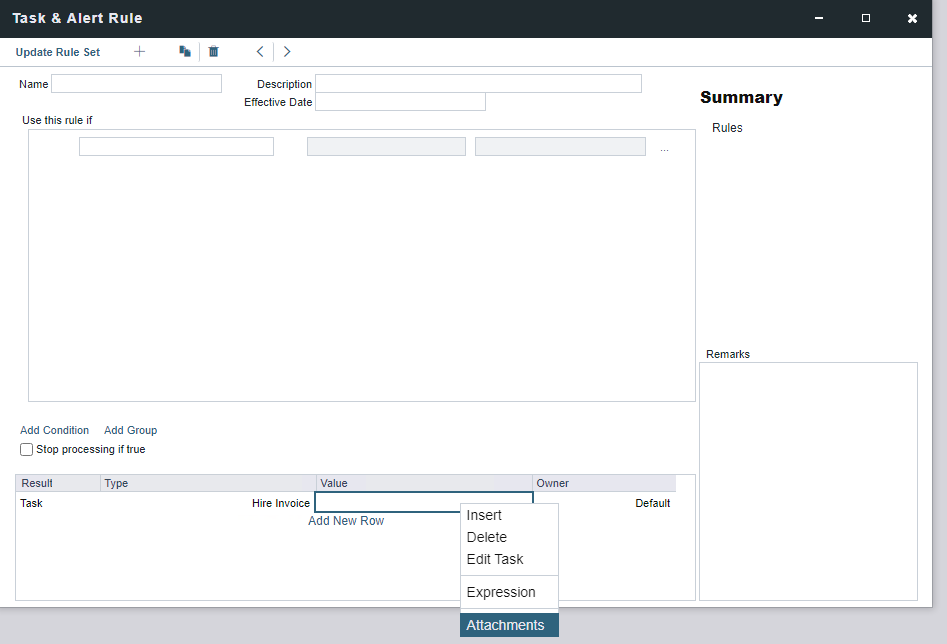Minimize the Task & Alert Rule window
The image size is (947, 644).
tap(819, 18)
